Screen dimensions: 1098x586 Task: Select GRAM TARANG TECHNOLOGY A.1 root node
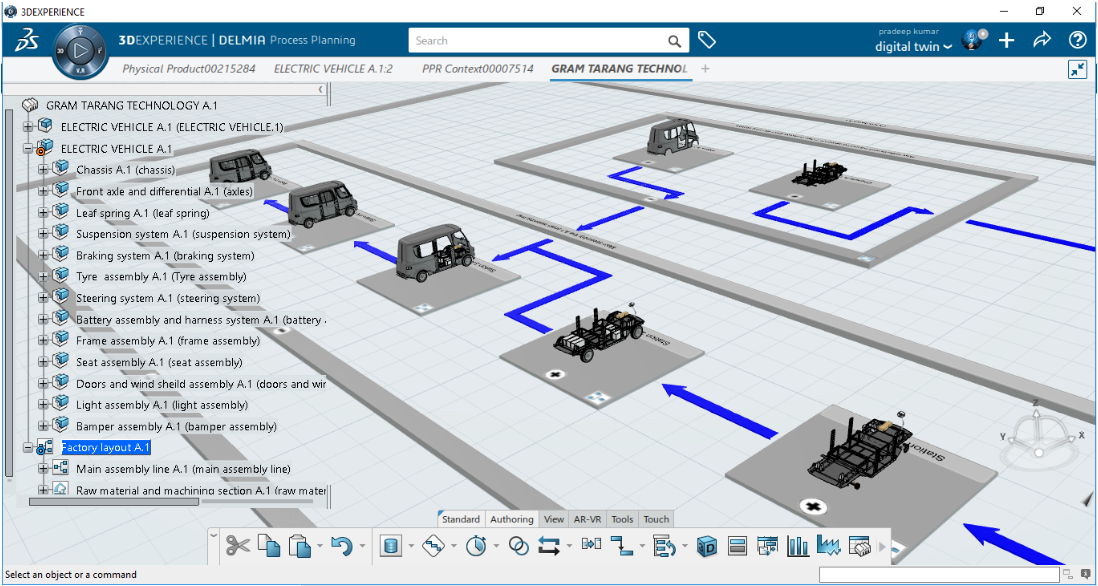[132, 105]
